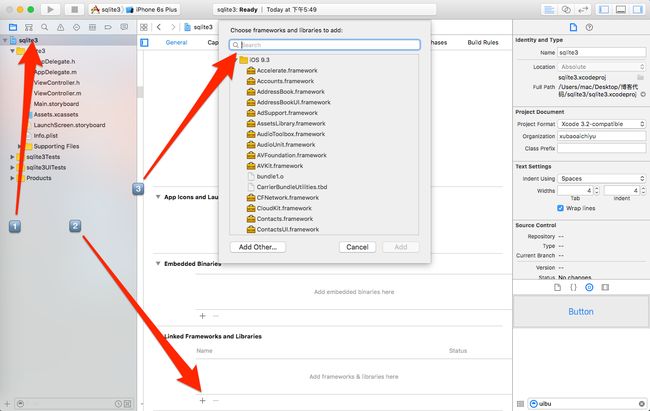
Task: Click the Add Other... button
Action: pos(257,247)
